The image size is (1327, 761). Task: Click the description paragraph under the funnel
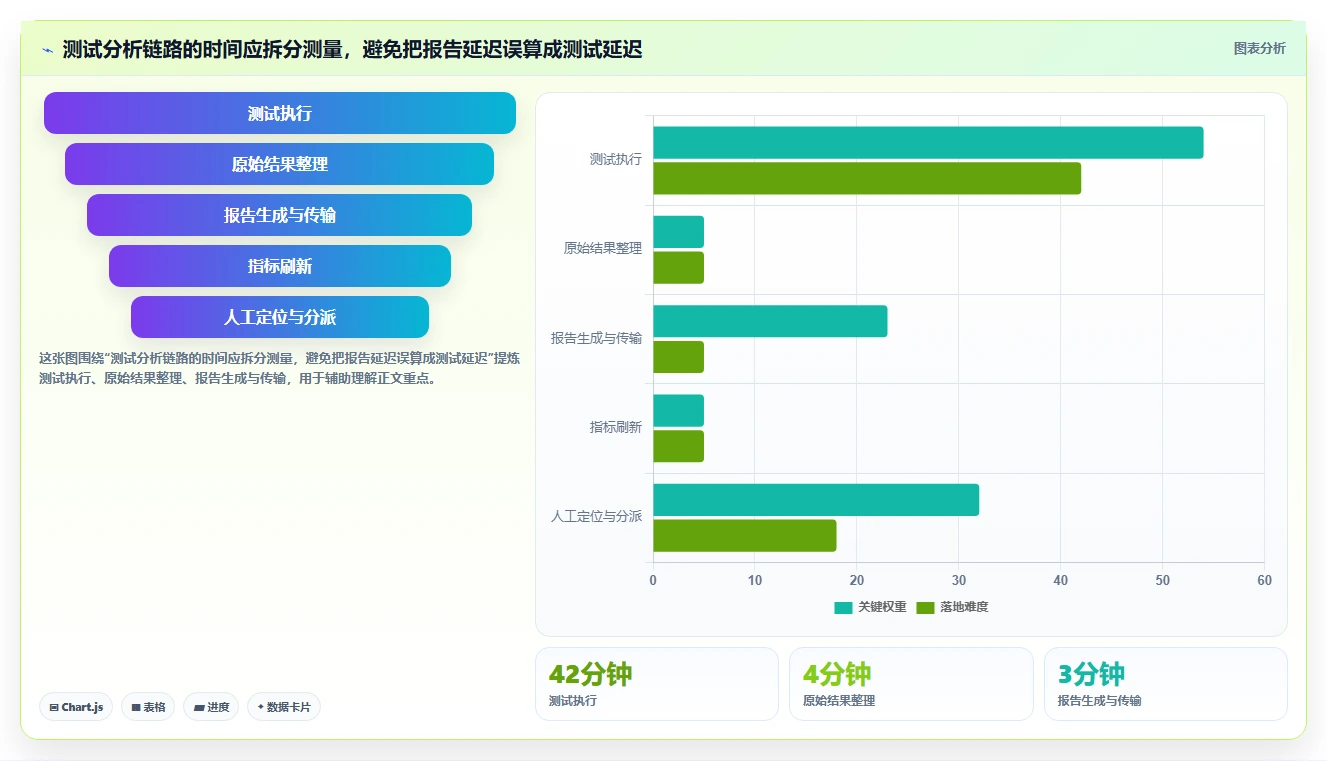[x=279, y=369]
